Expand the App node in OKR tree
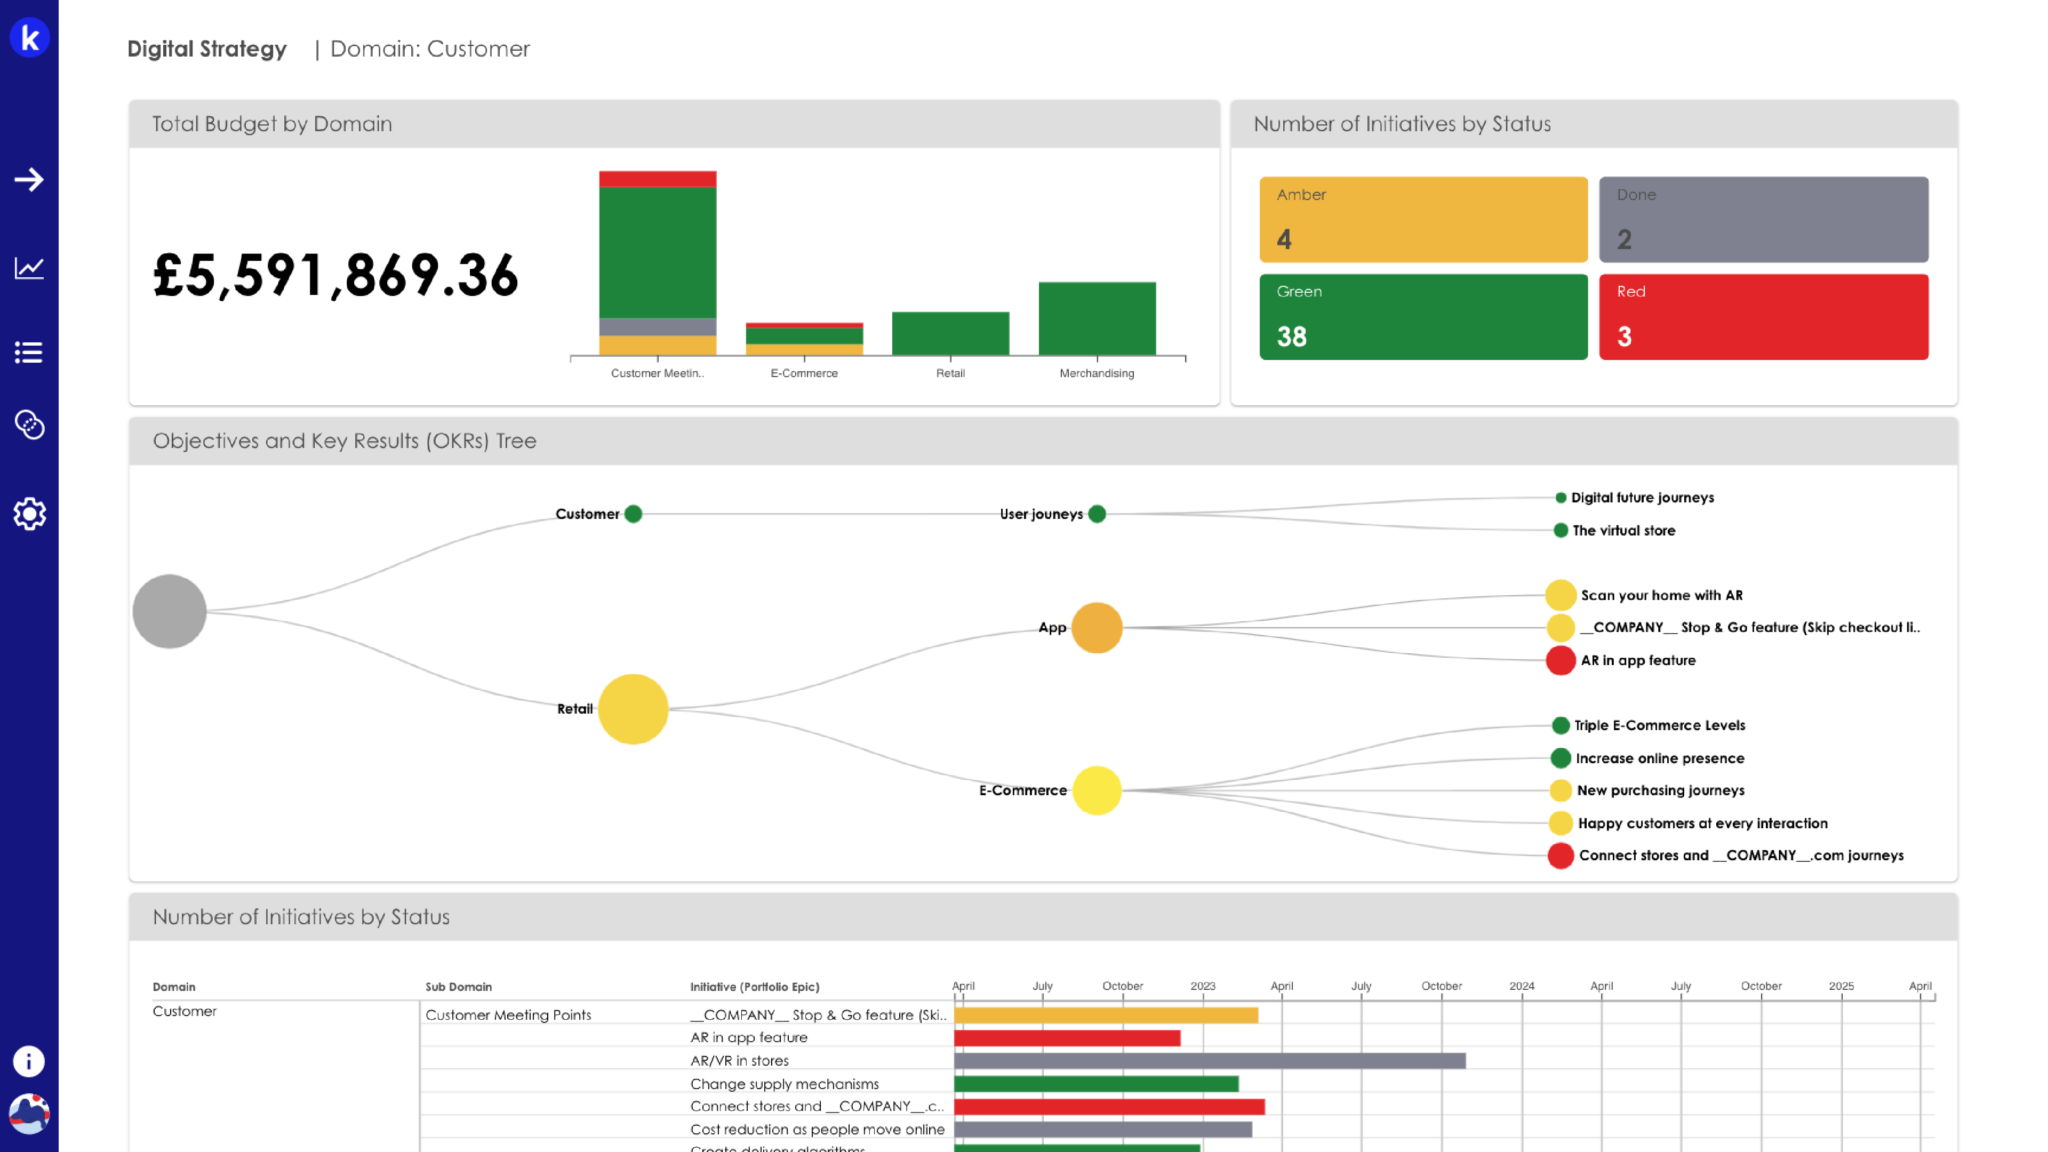 1096,628
